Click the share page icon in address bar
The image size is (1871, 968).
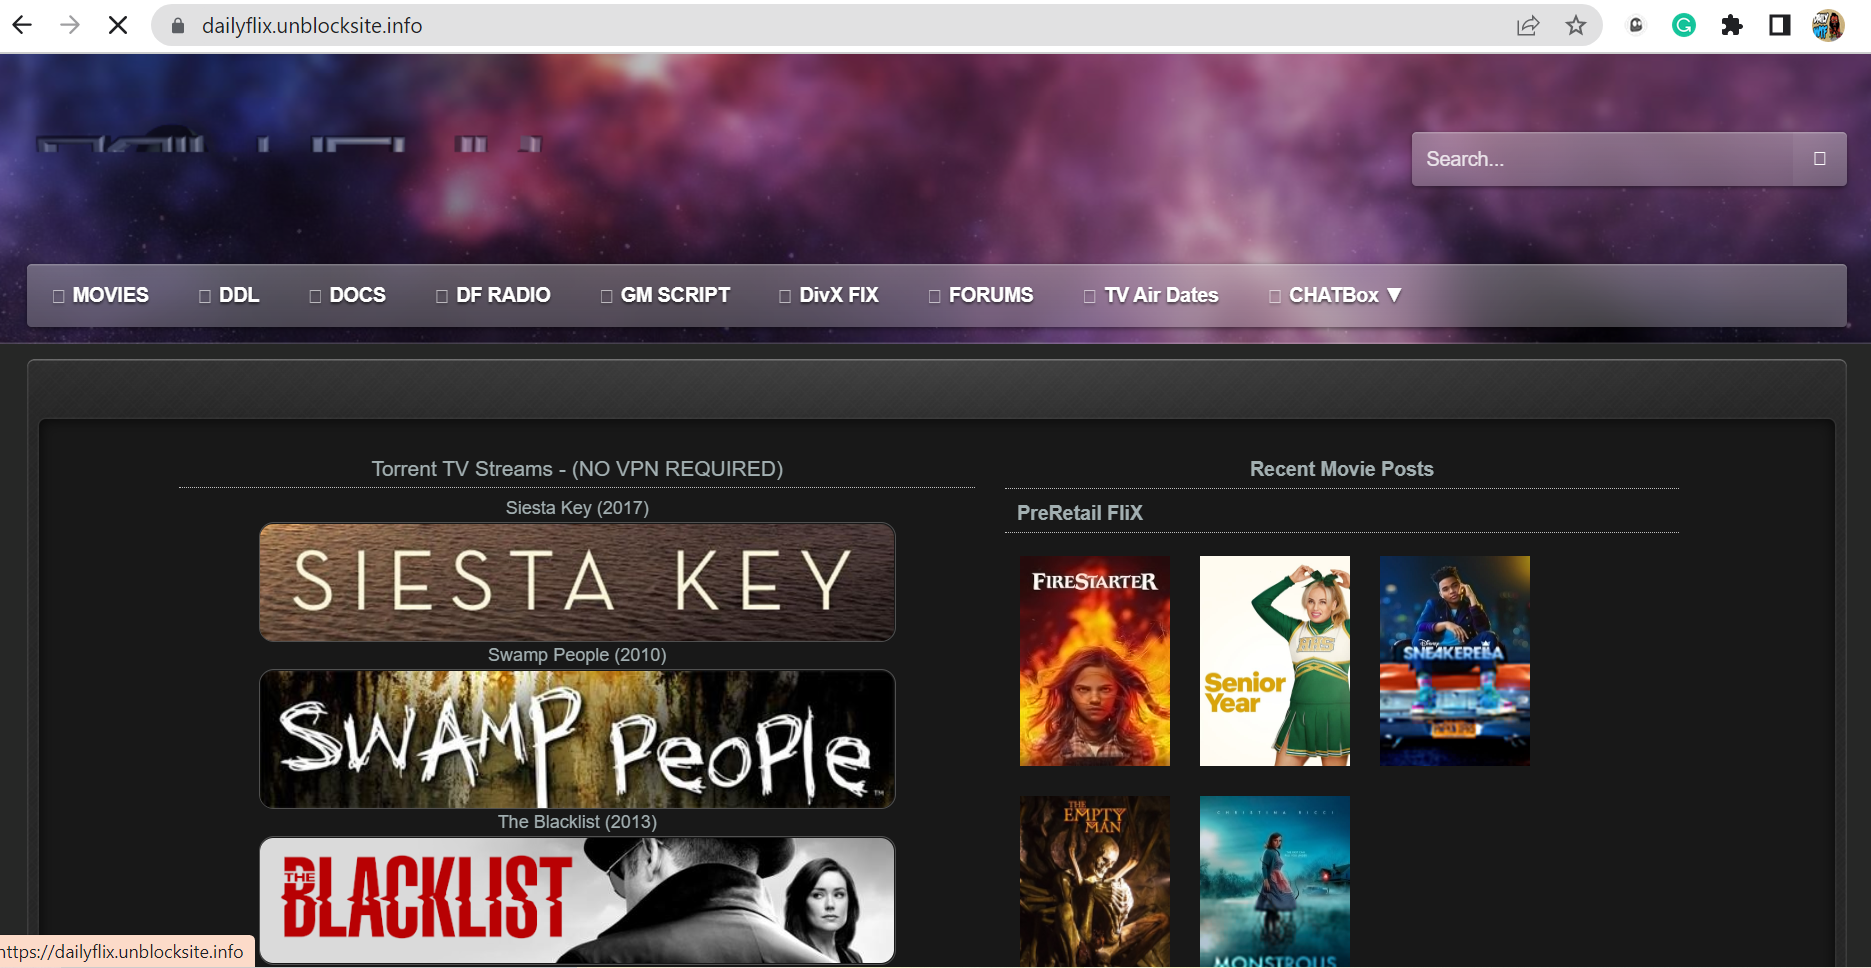[1527, 25]
